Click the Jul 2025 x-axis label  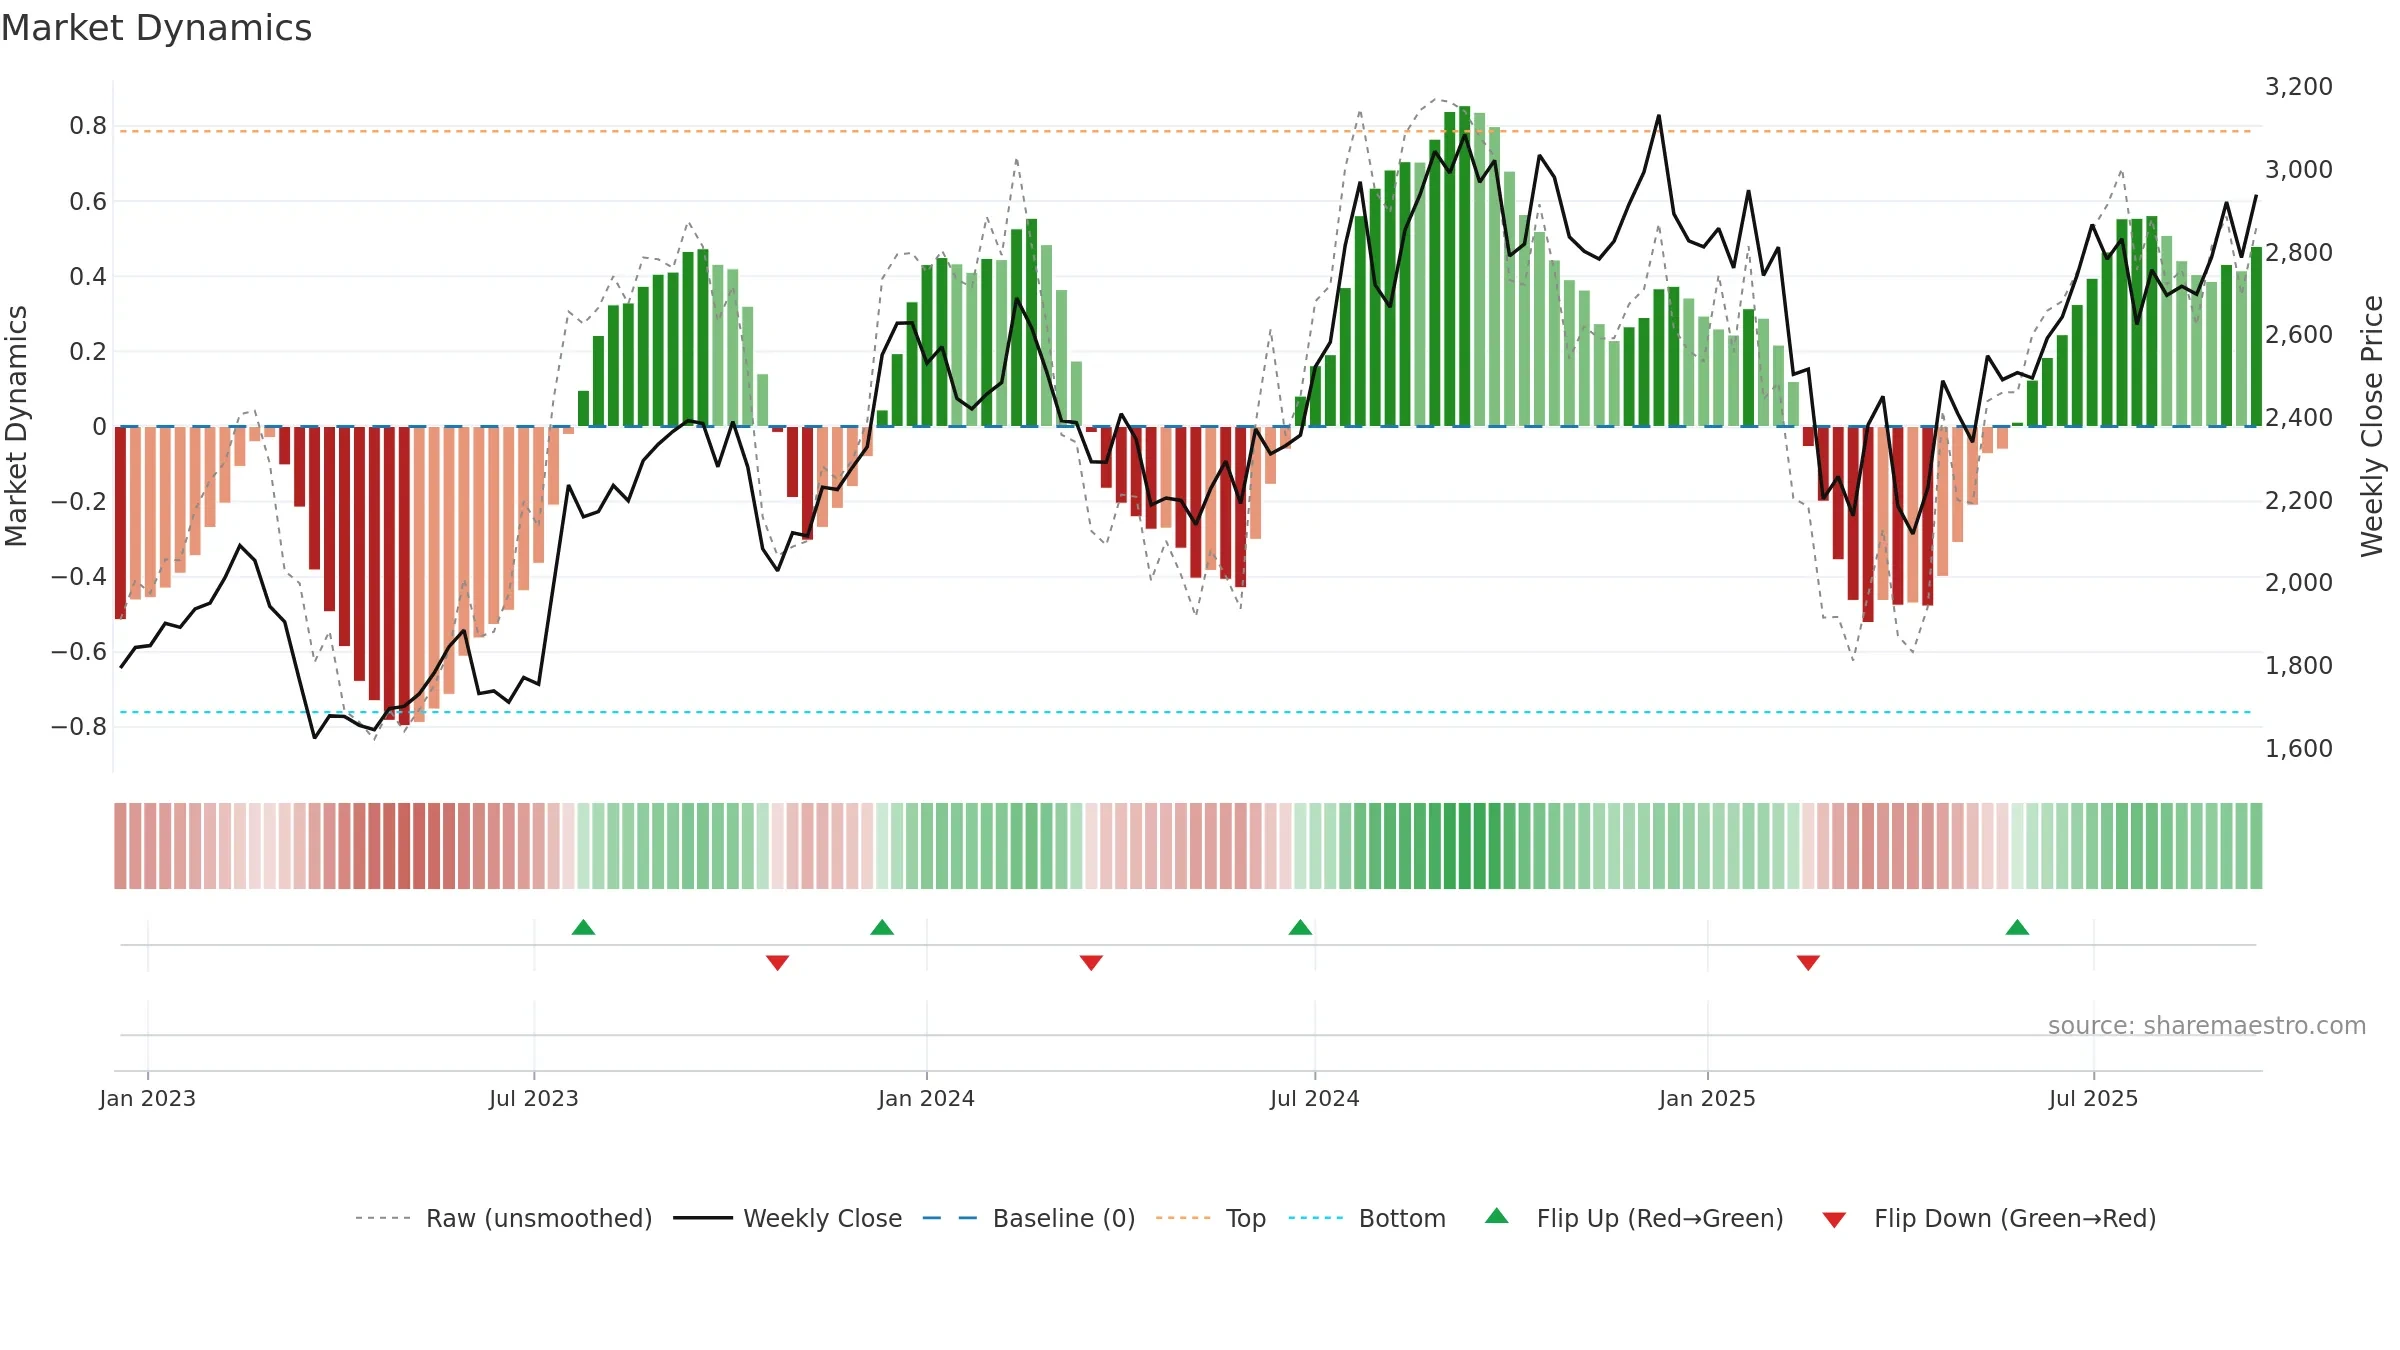2094,1098
